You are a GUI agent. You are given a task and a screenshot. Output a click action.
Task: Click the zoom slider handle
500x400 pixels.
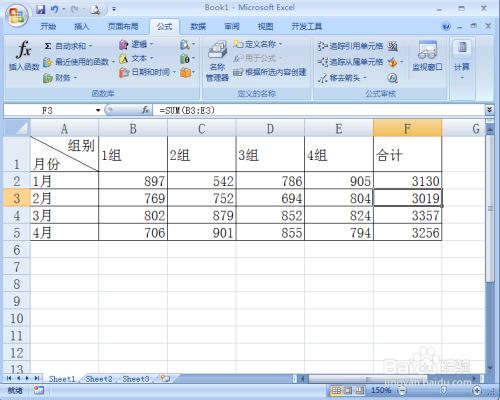point(444,390)
